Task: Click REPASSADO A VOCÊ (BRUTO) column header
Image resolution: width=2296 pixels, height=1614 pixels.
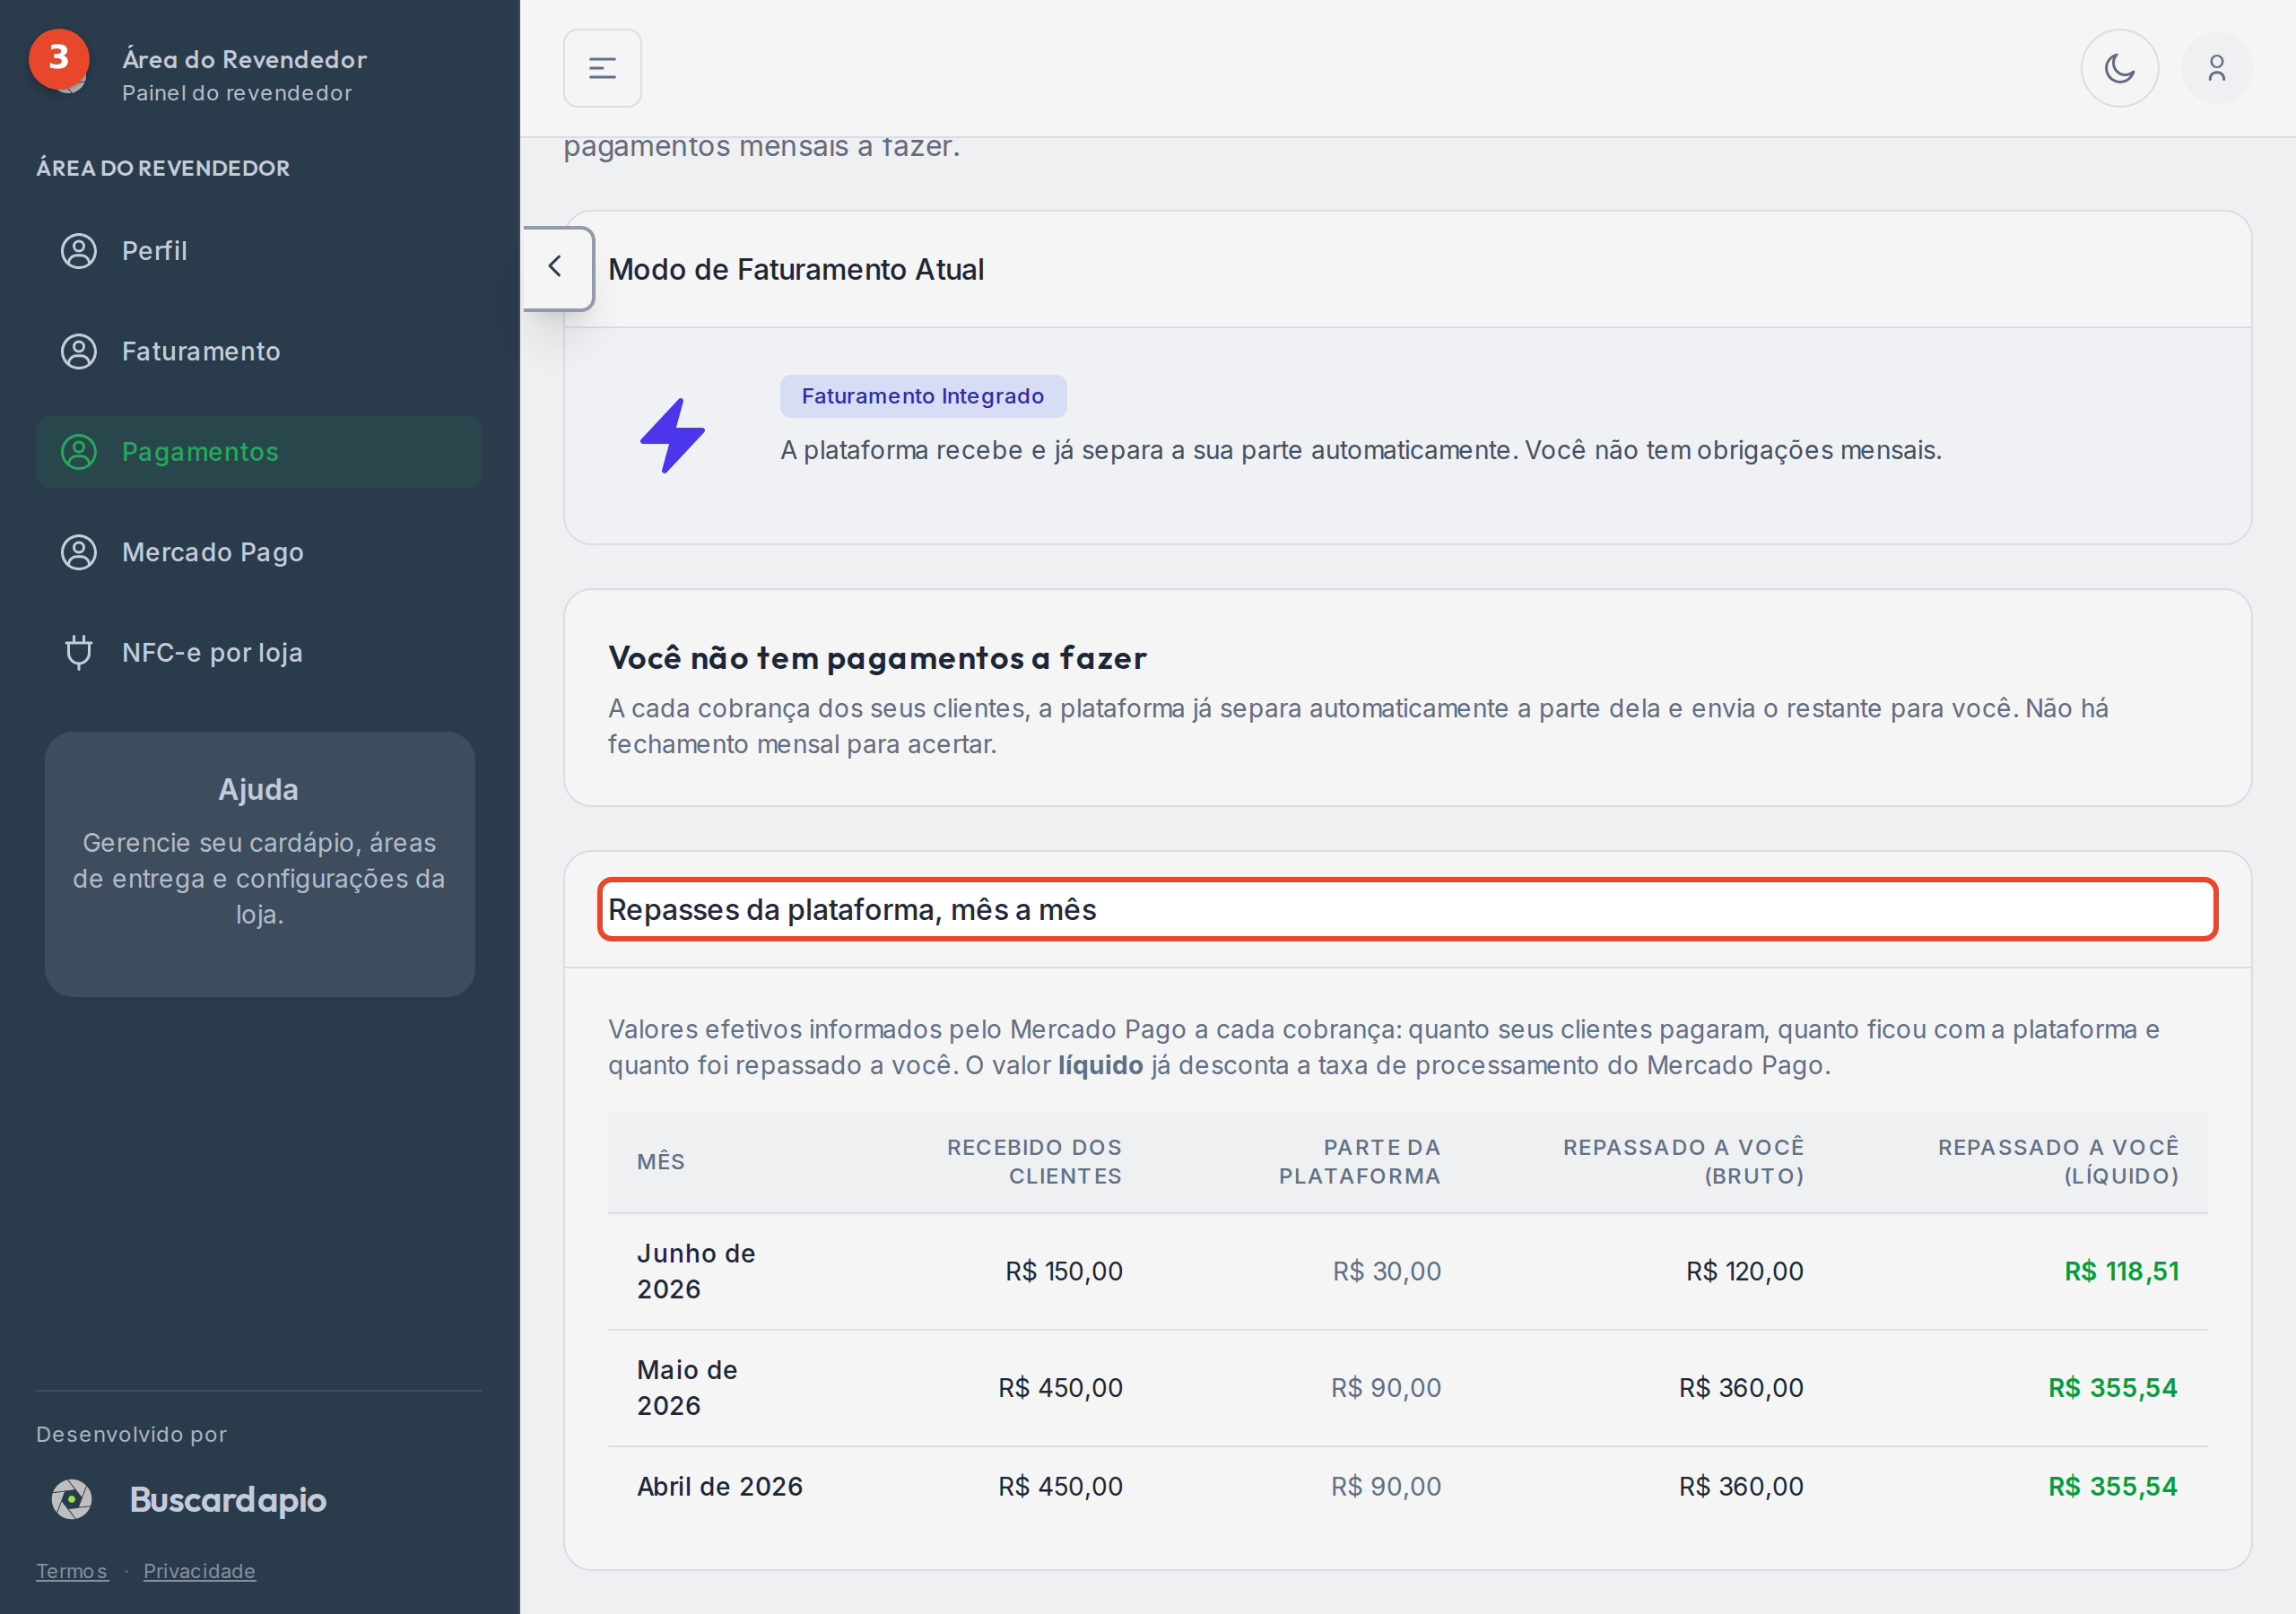Action: [x=1683, y=1161]
